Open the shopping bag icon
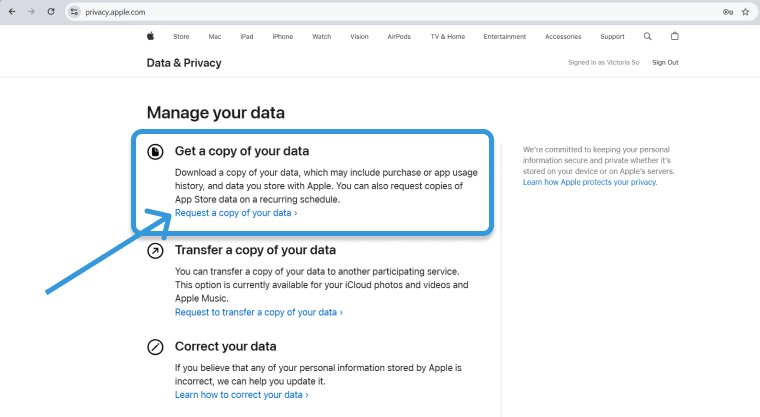 tap(675, 36)
